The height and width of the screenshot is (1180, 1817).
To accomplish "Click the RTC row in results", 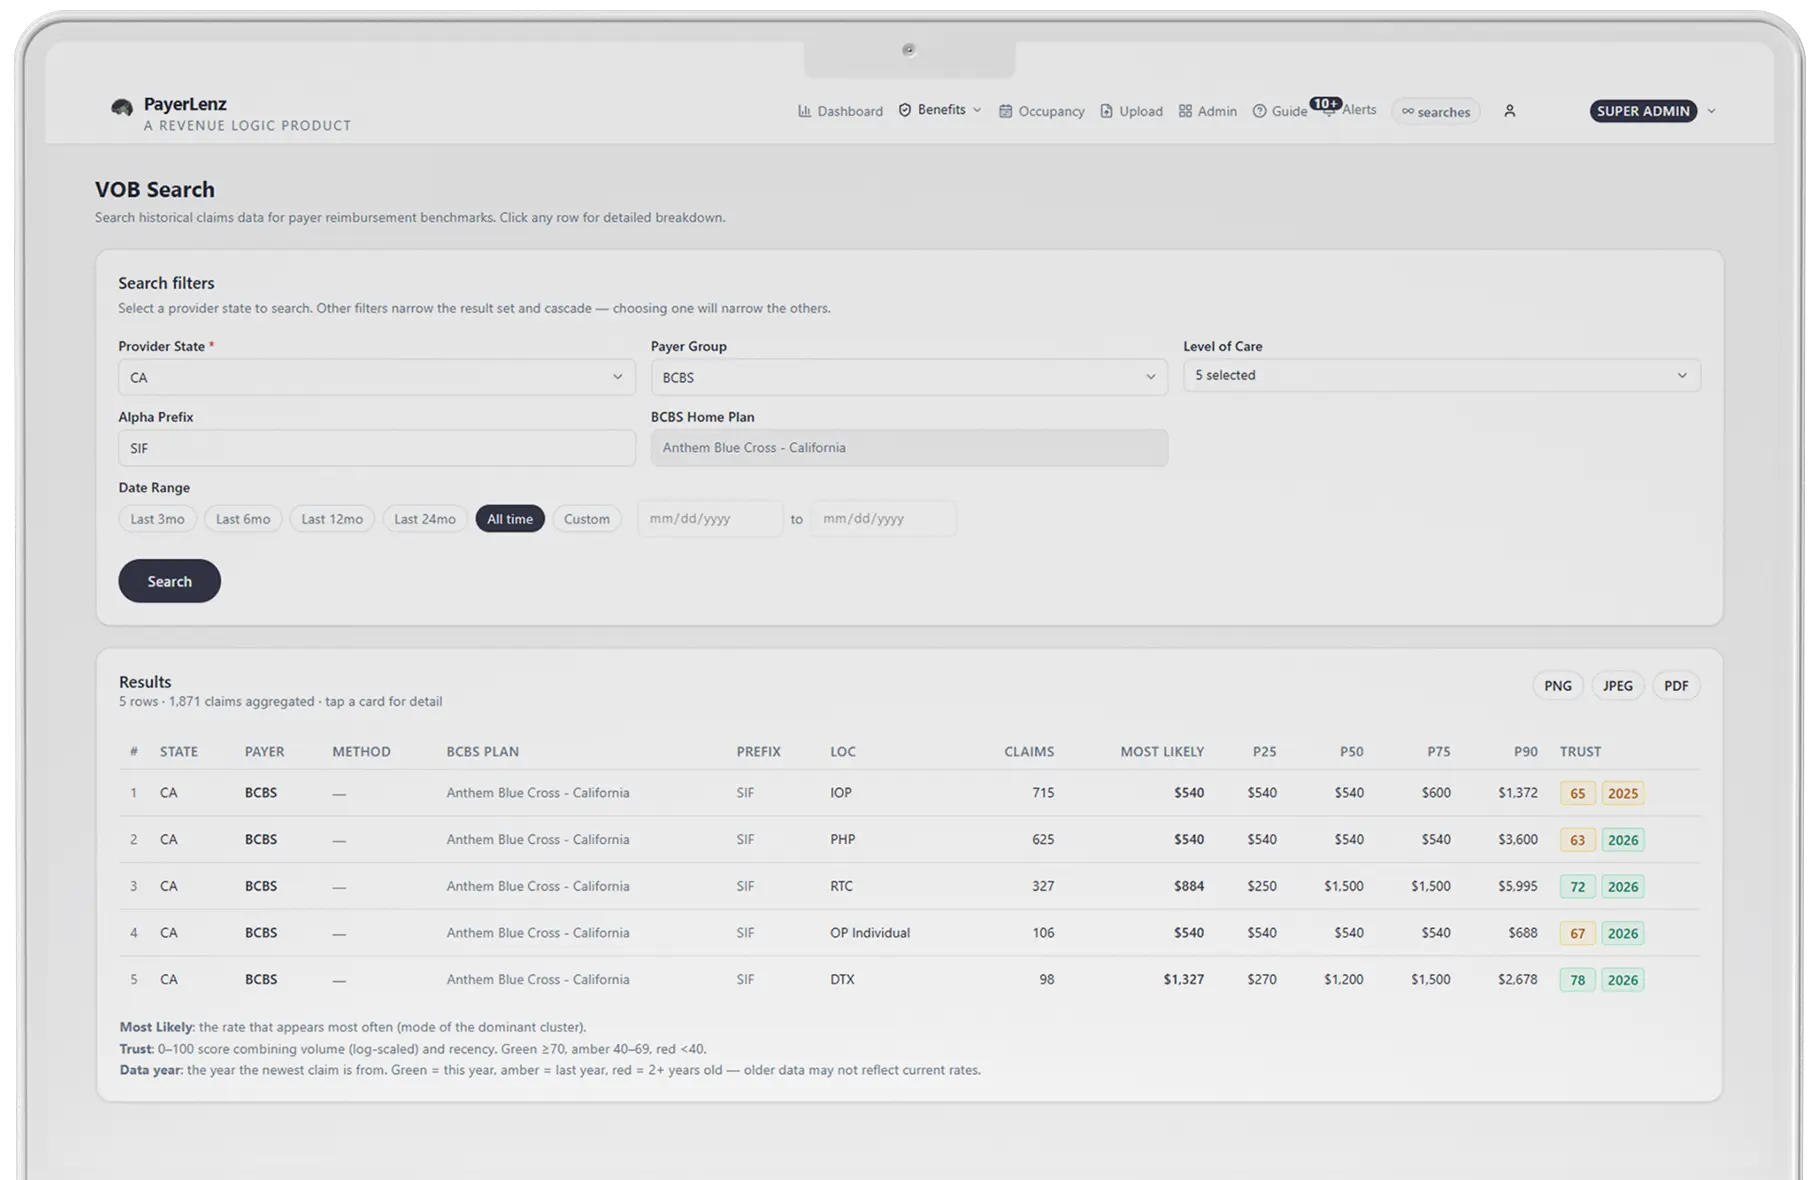I will (909, 886).
